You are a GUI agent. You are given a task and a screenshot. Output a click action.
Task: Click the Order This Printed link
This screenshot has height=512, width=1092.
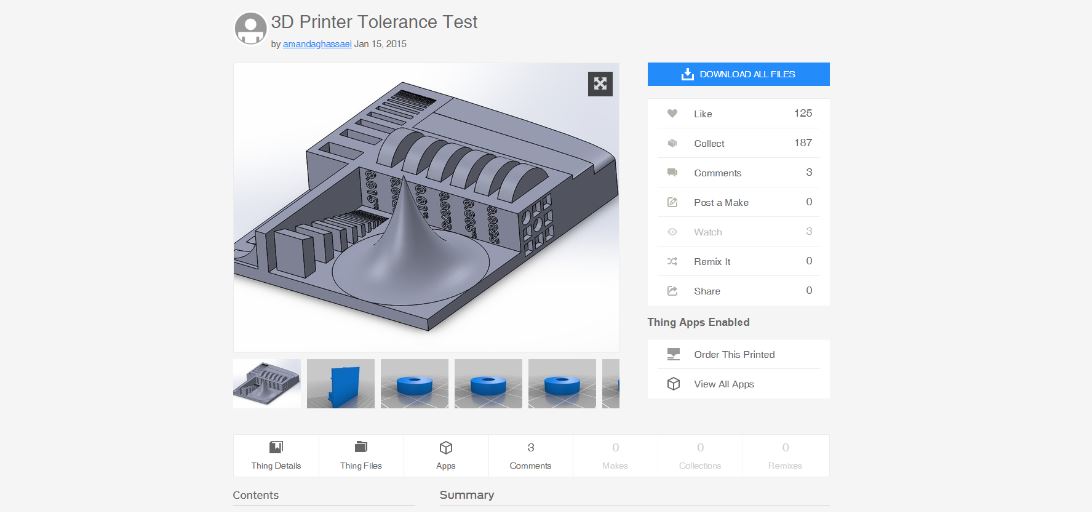click(x=734, y=355)
